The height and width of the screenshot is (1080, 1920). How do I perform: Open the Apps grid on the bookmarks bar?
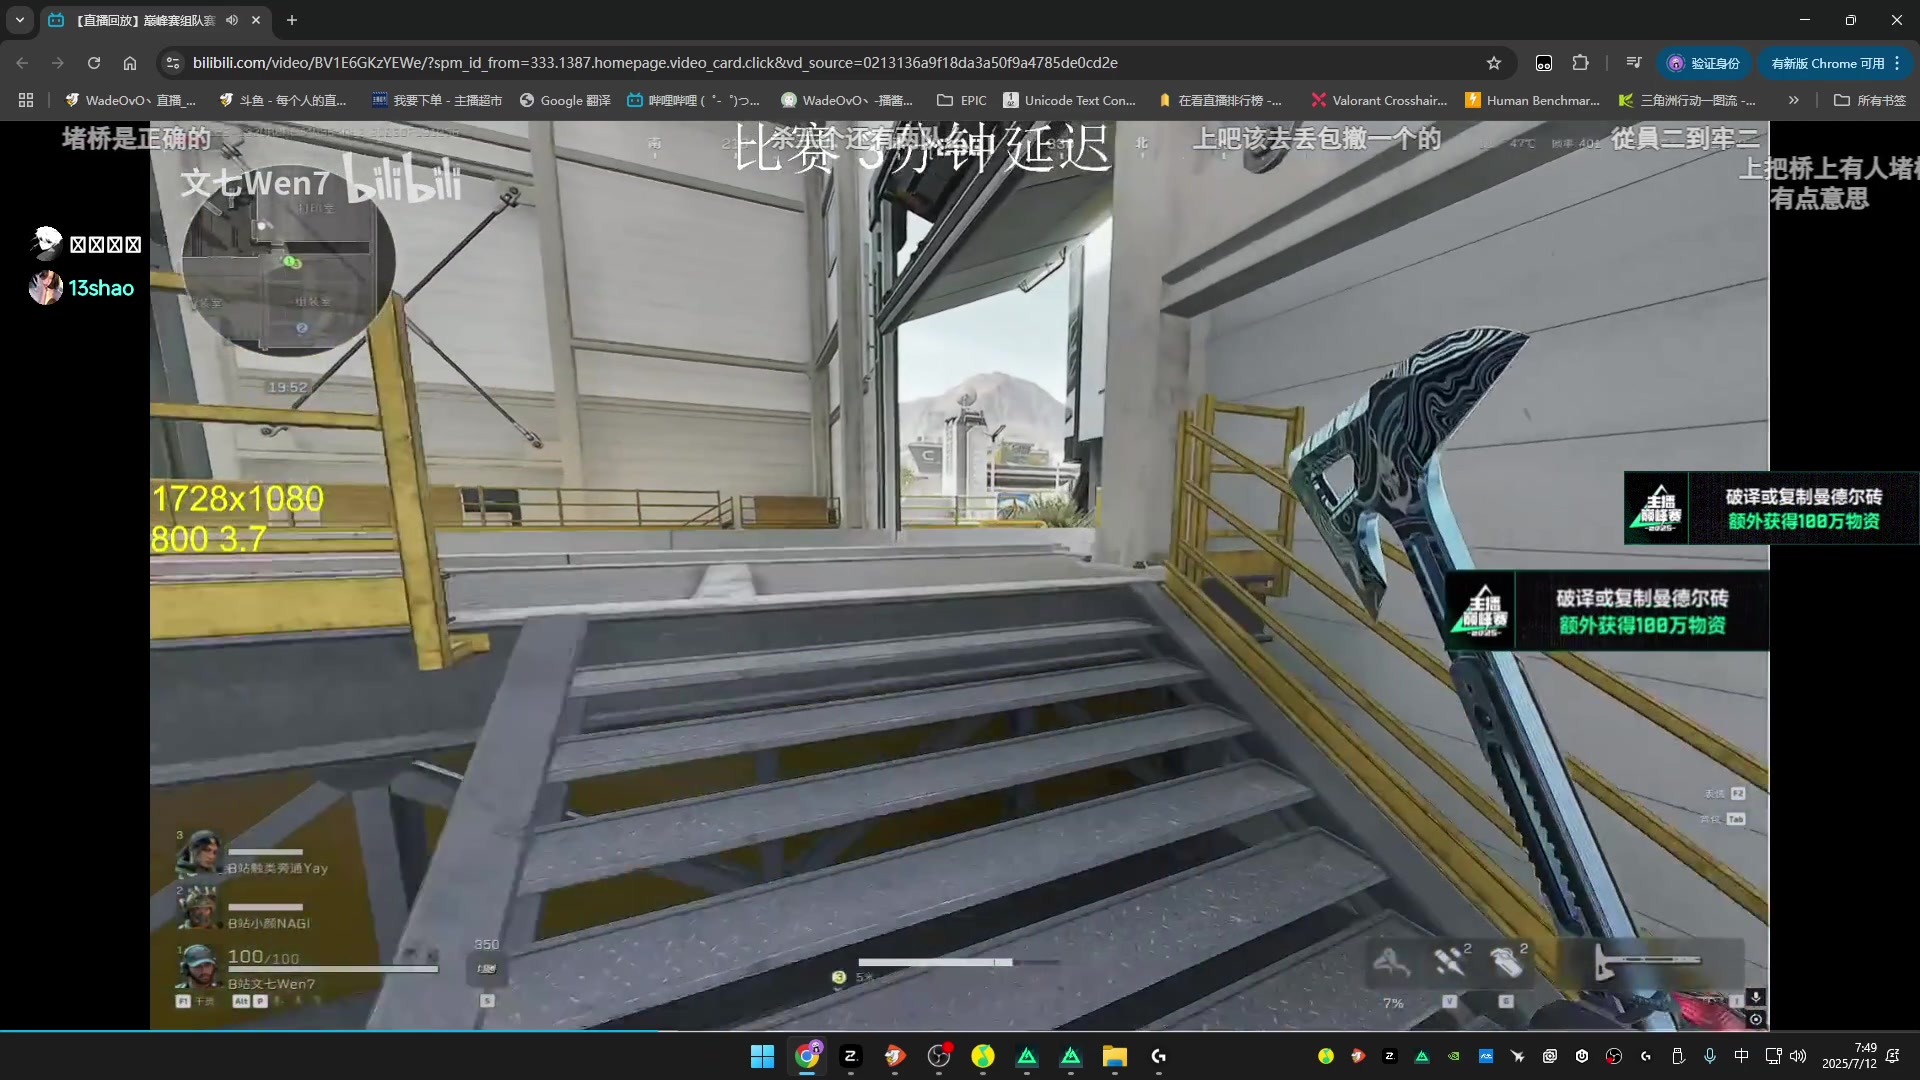[26, 100]
